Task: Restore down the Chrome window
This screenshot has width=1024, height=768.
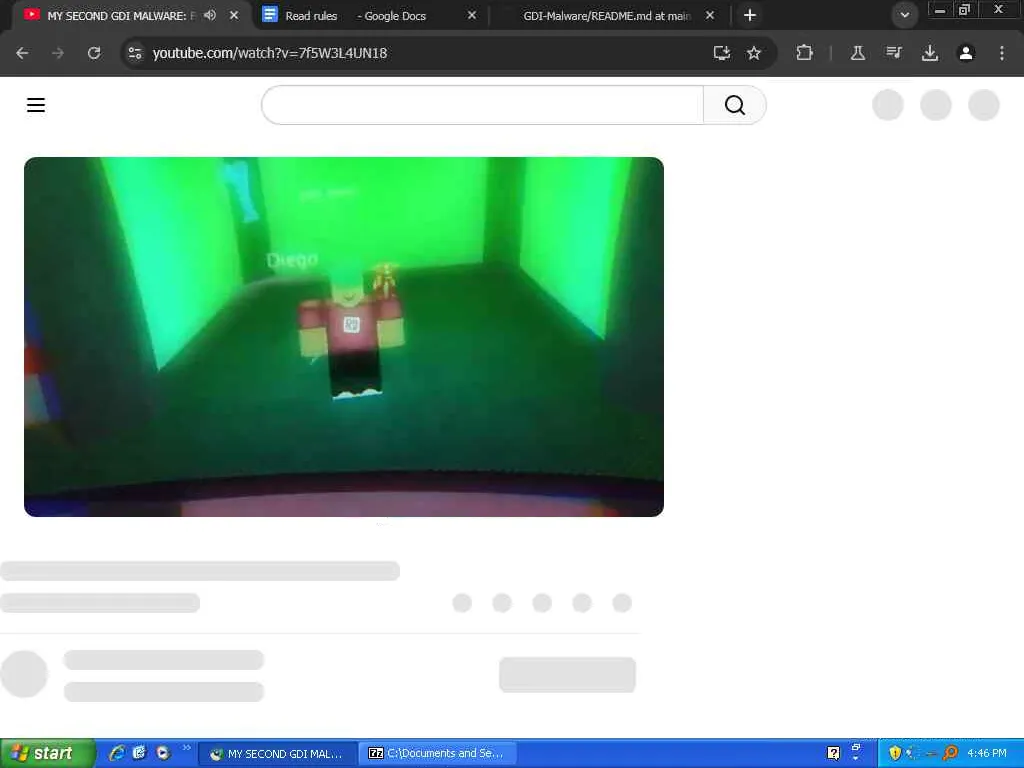Action: (x=964, y=10)
